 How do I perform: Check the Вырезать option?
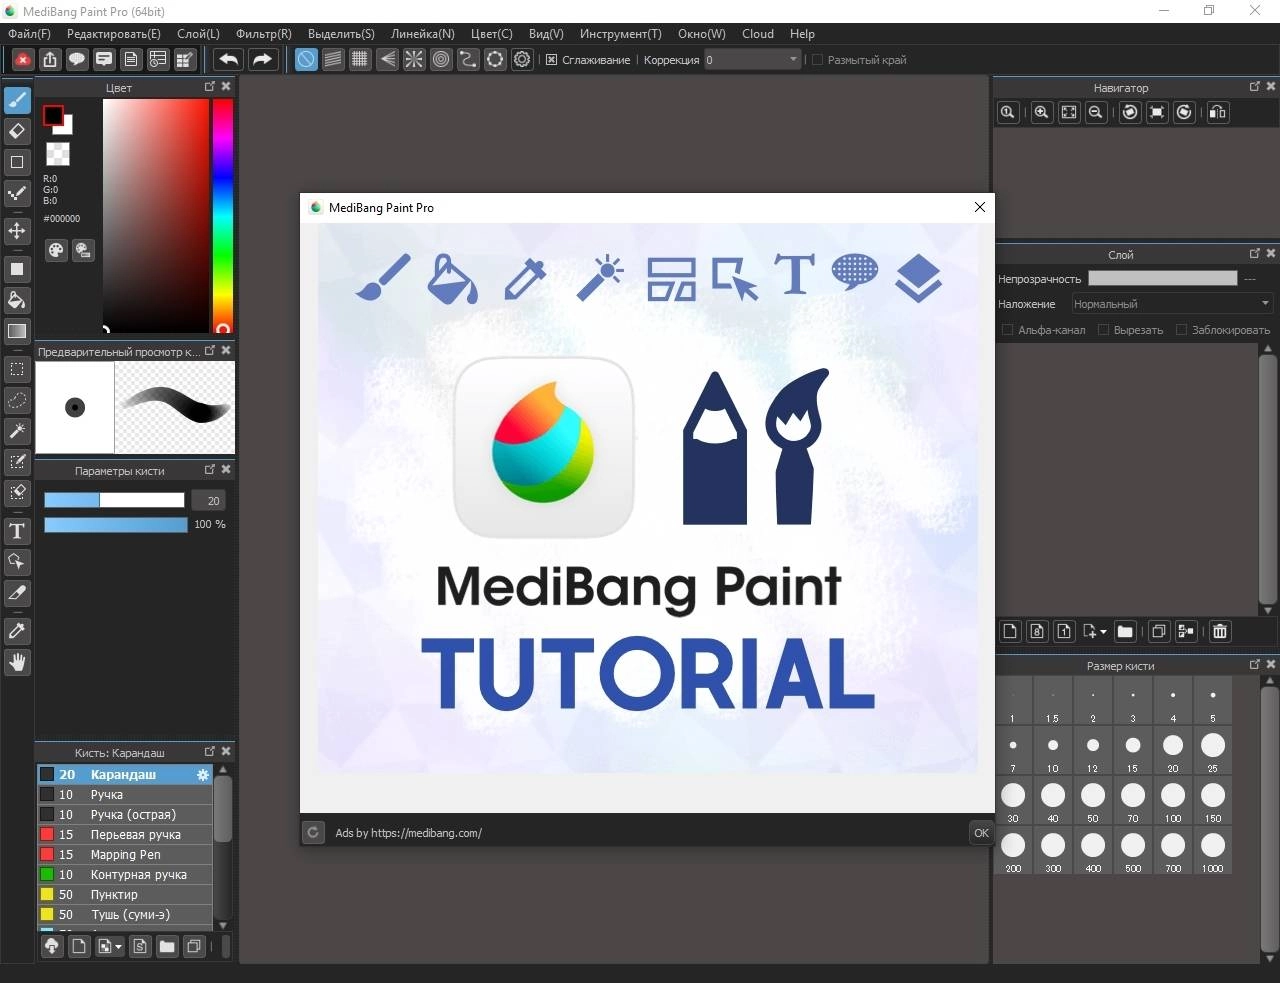pyautogui.click(x=1104, y=330)
